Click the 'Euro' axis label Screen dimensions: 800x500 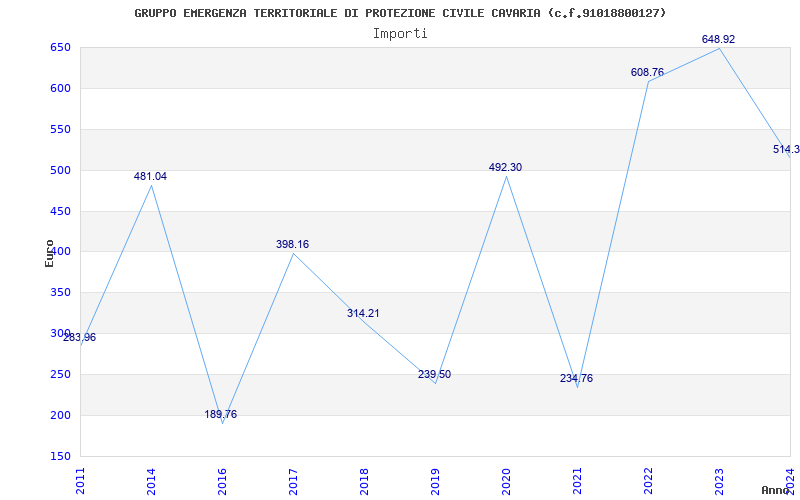point(49,253)
